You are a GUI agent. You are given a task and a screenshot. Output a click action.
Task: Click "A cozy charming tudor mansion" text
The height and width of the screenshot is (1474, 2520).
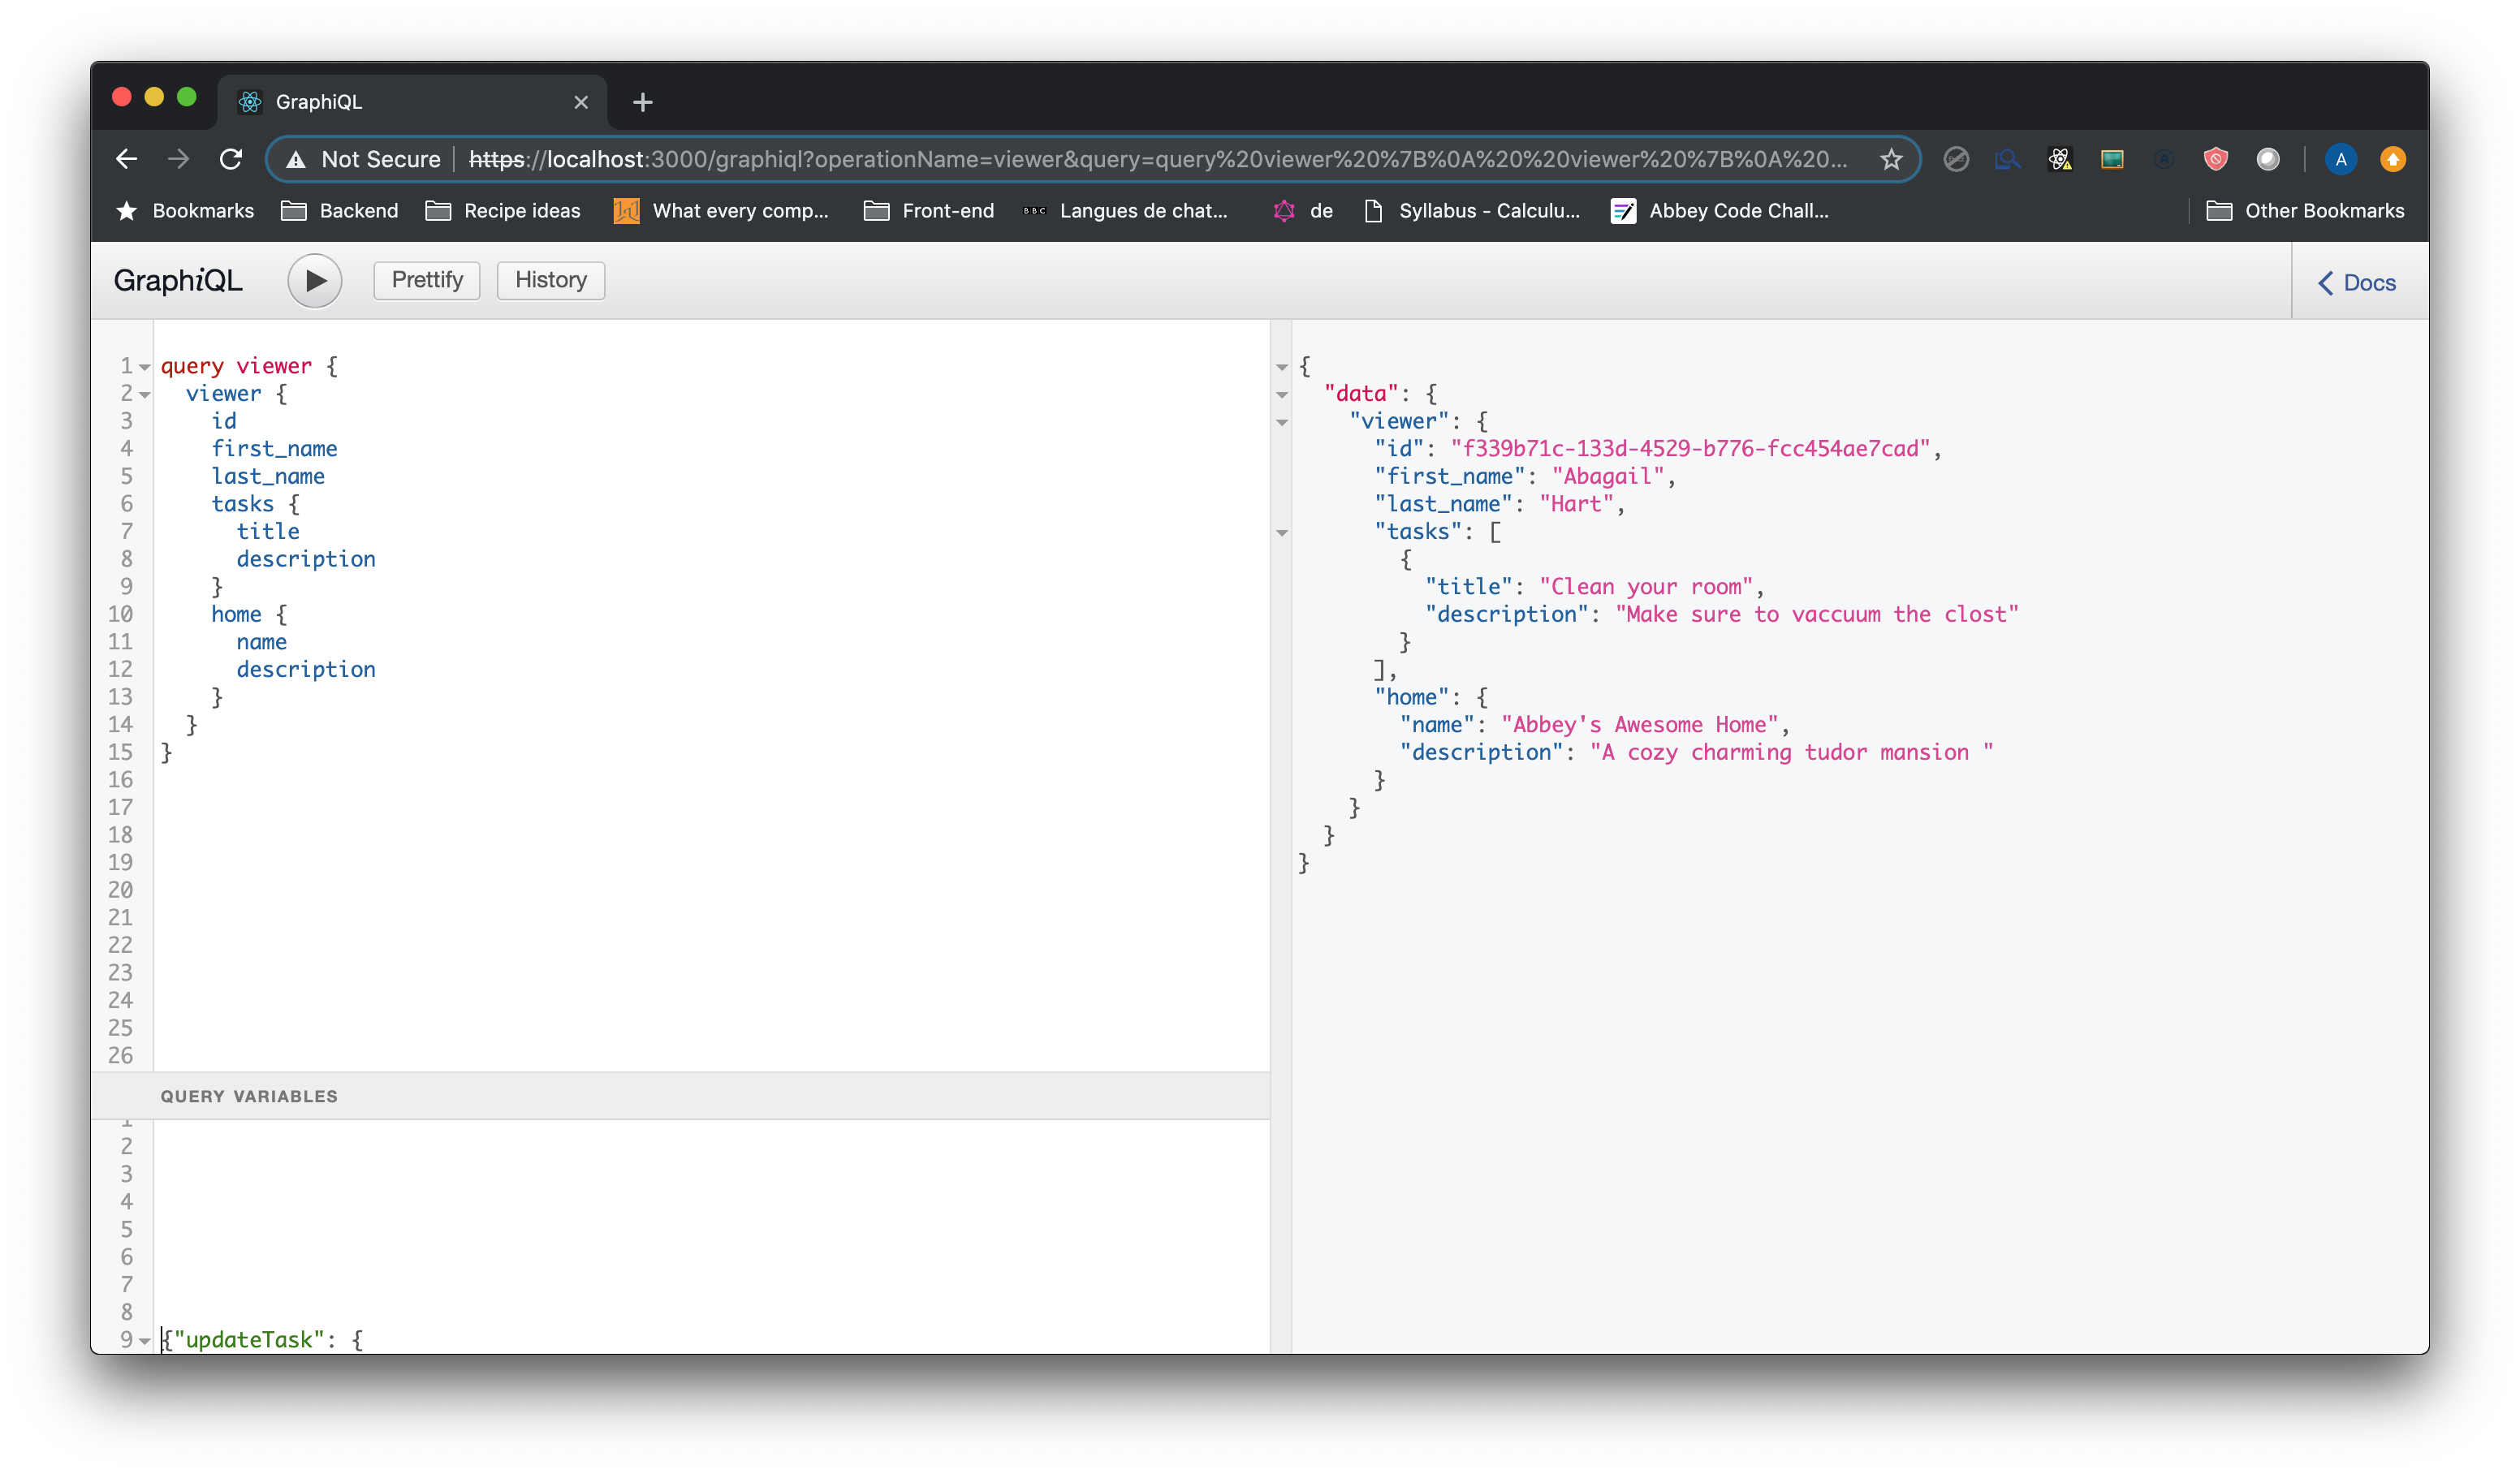[x=1792, y=753]
